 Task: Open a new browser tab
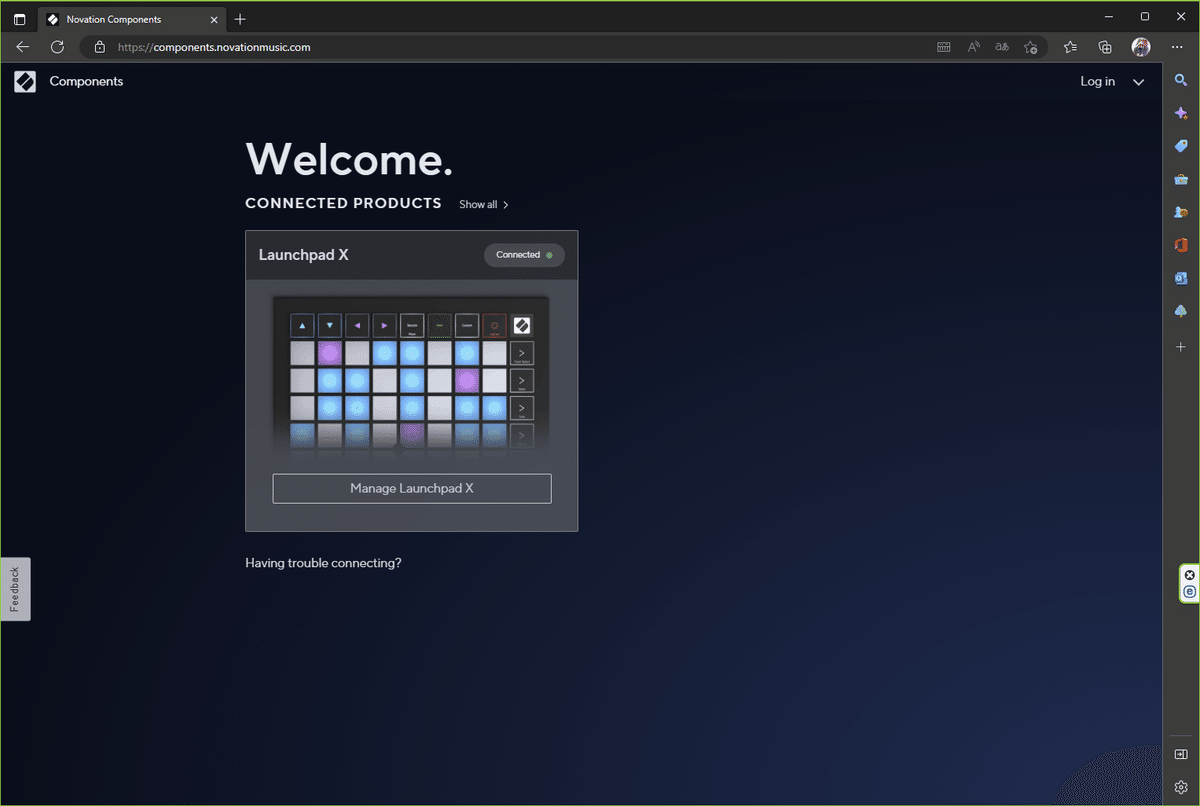click(x=240, y=19)
